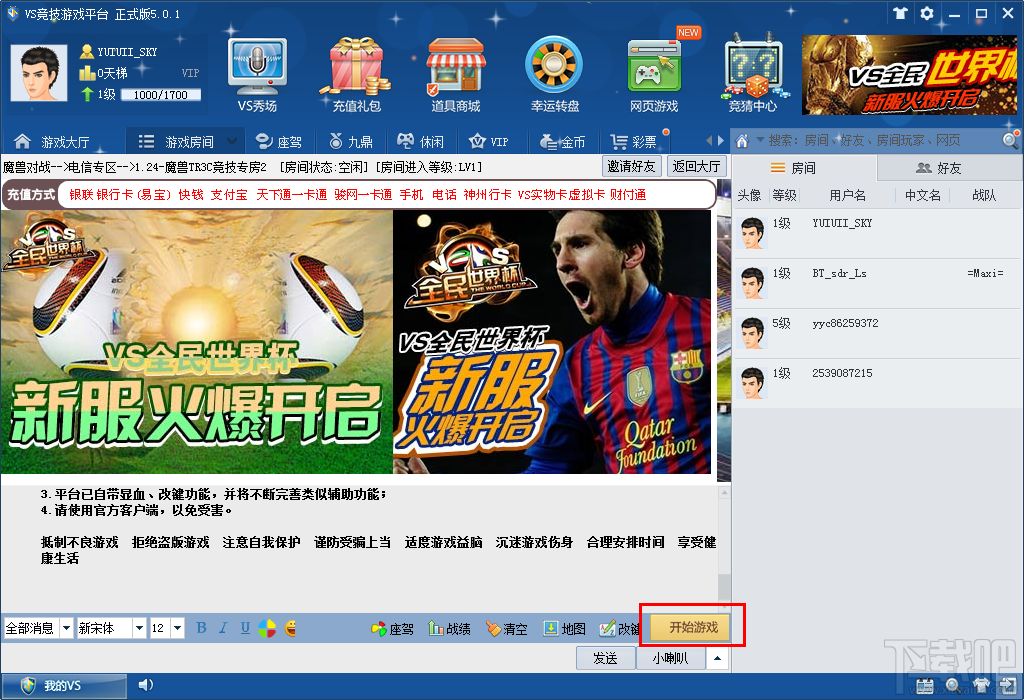Toggle underline text formatting
This screenshot has height=700, width=1024.
pyautogui.click(x=245, y=628)
